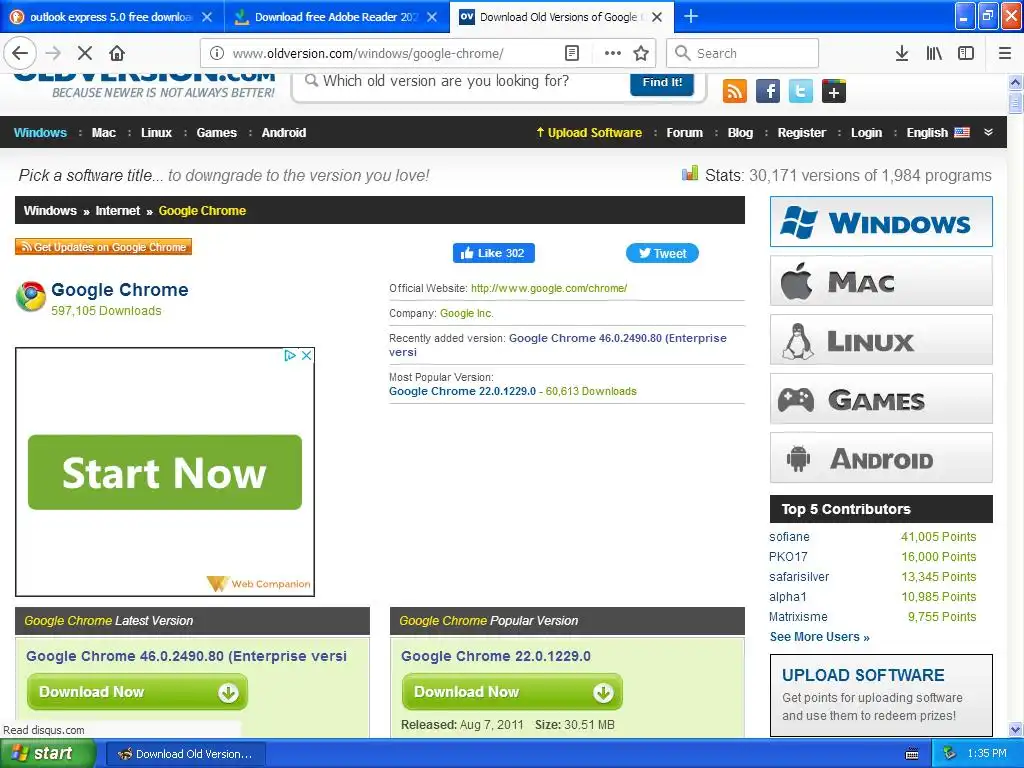The width and height of the screenshot is (1024, 768).
Task: Close the Adobe Reader download tab
Action: [x=432, y=17]
